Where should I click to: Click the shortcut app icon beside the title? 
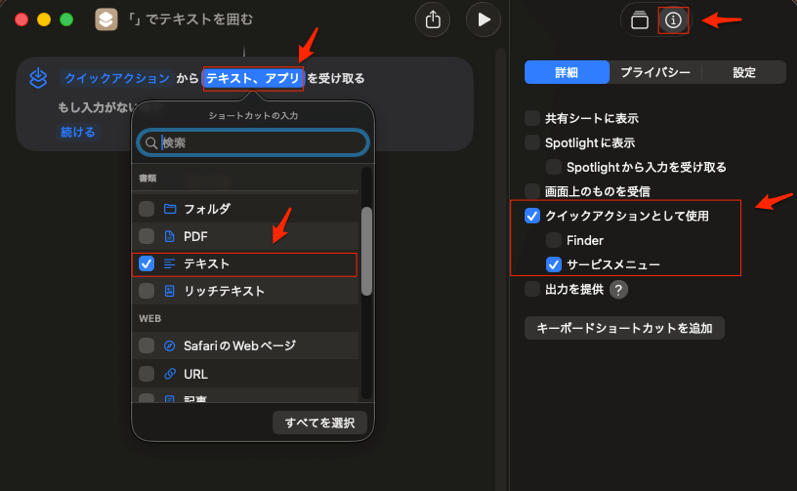coord(106,20)
